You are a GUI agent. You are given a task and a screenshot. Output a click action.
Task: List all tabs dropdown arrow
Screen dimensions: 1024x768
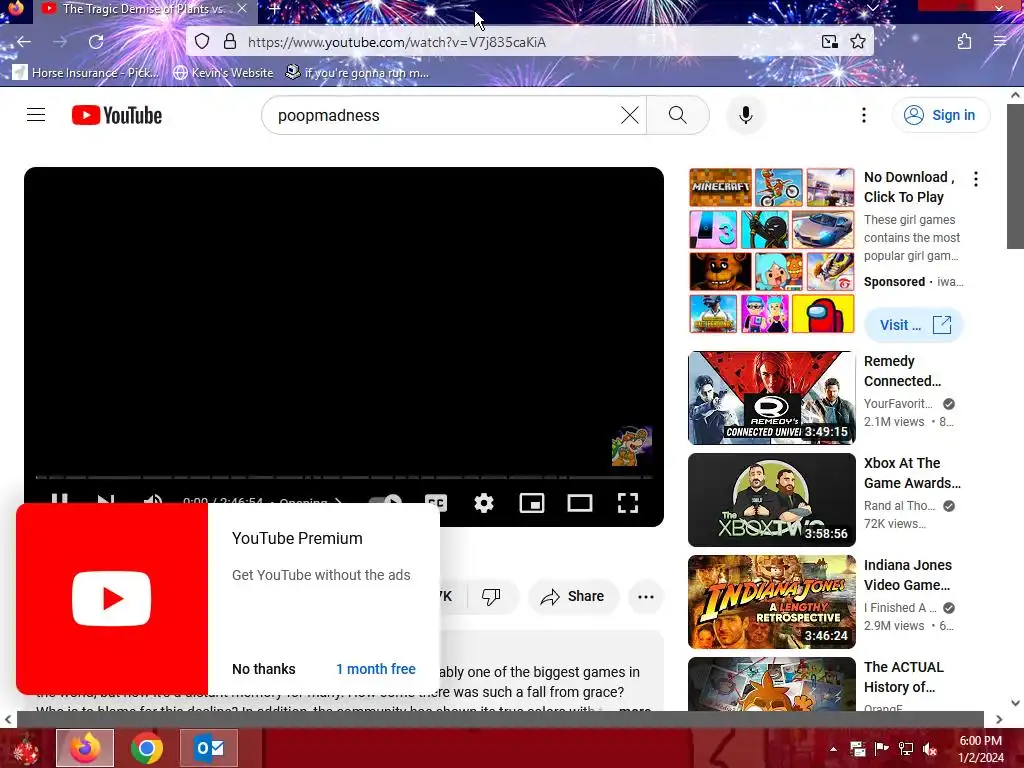(x=872, y=8)
